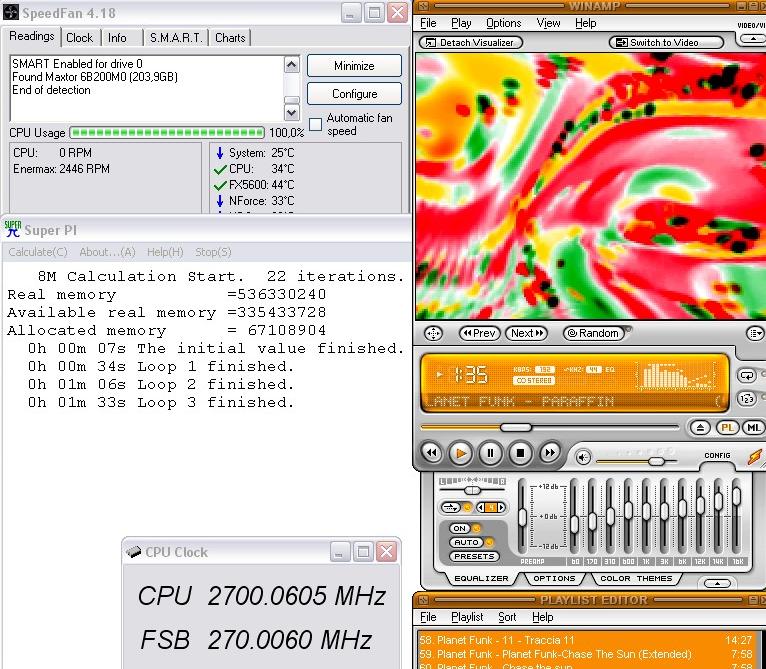Open SpeedFan's Clock tab
This screenshot has height=669, width=766.
[79, 38]
